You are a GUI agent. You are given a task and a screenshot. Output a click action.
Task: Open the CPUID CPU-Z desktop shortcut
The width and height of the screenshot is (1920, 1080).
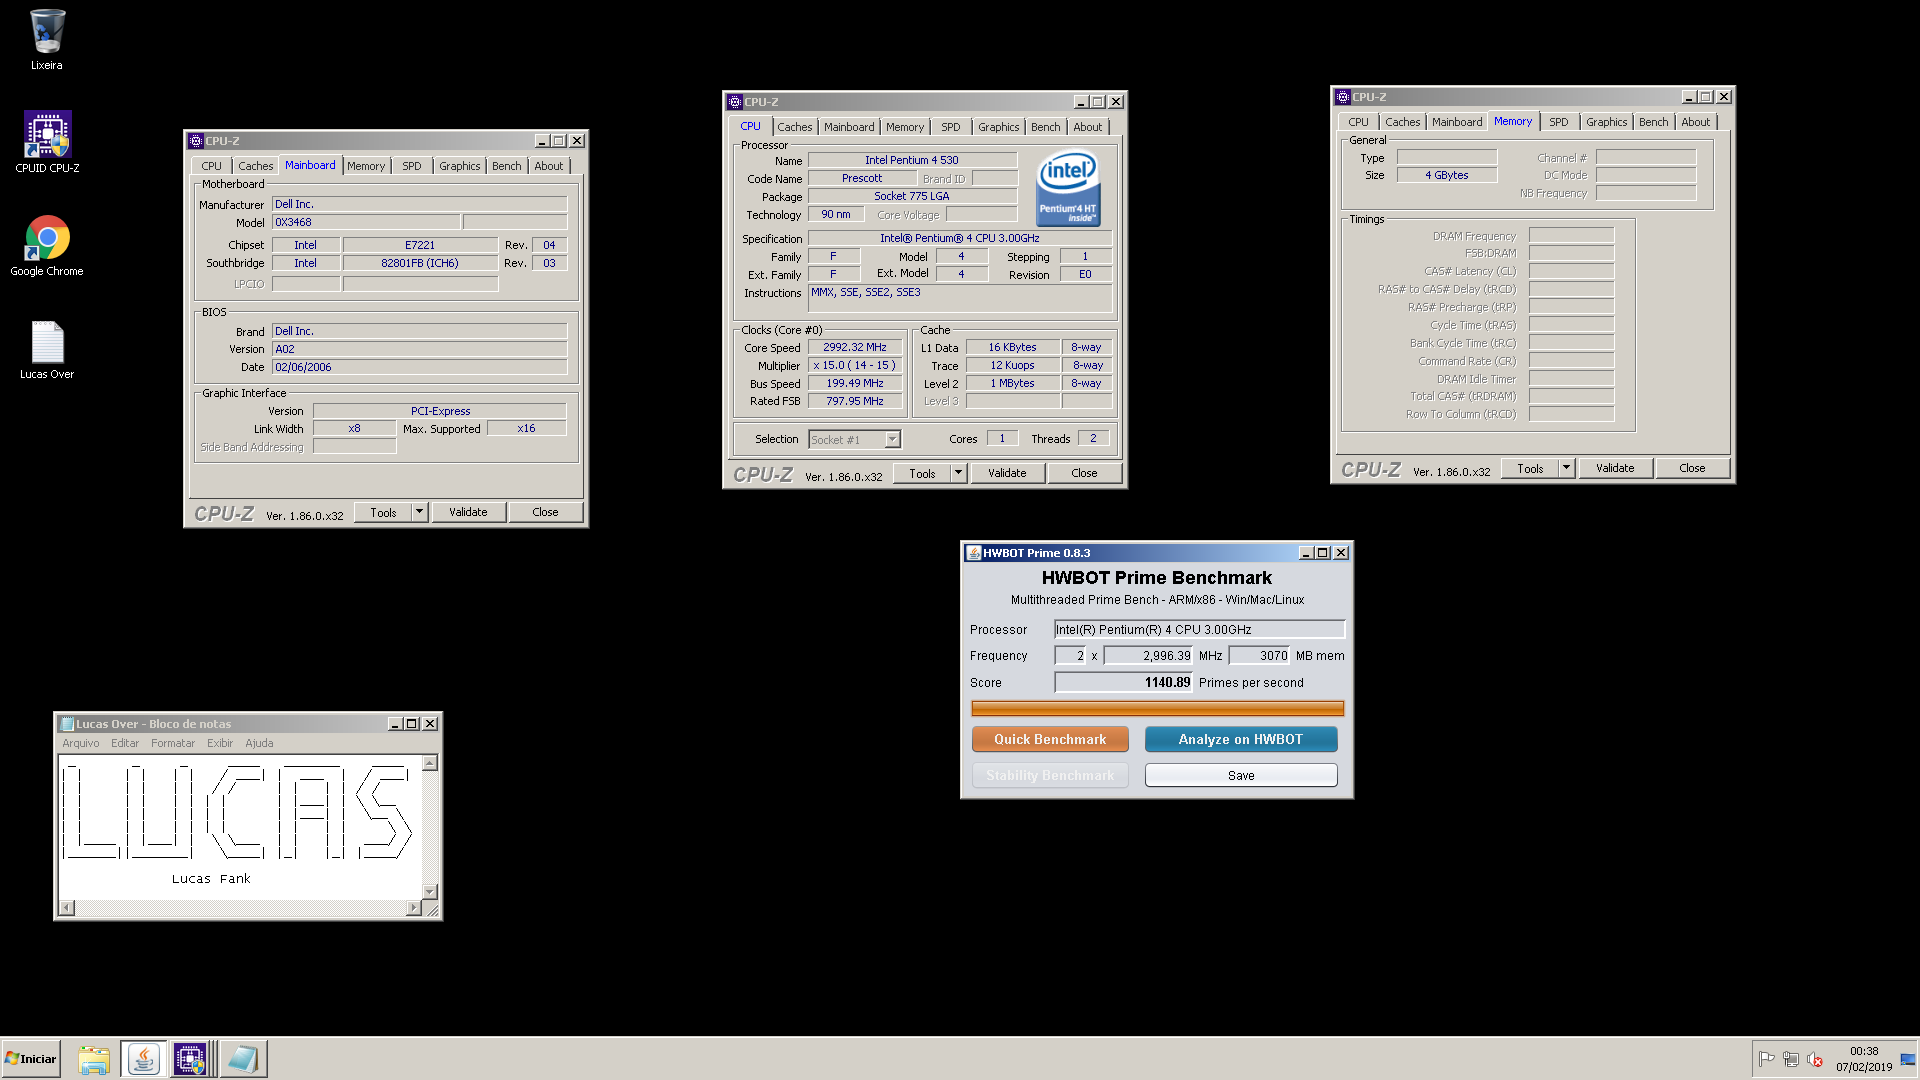pos(47,141)
